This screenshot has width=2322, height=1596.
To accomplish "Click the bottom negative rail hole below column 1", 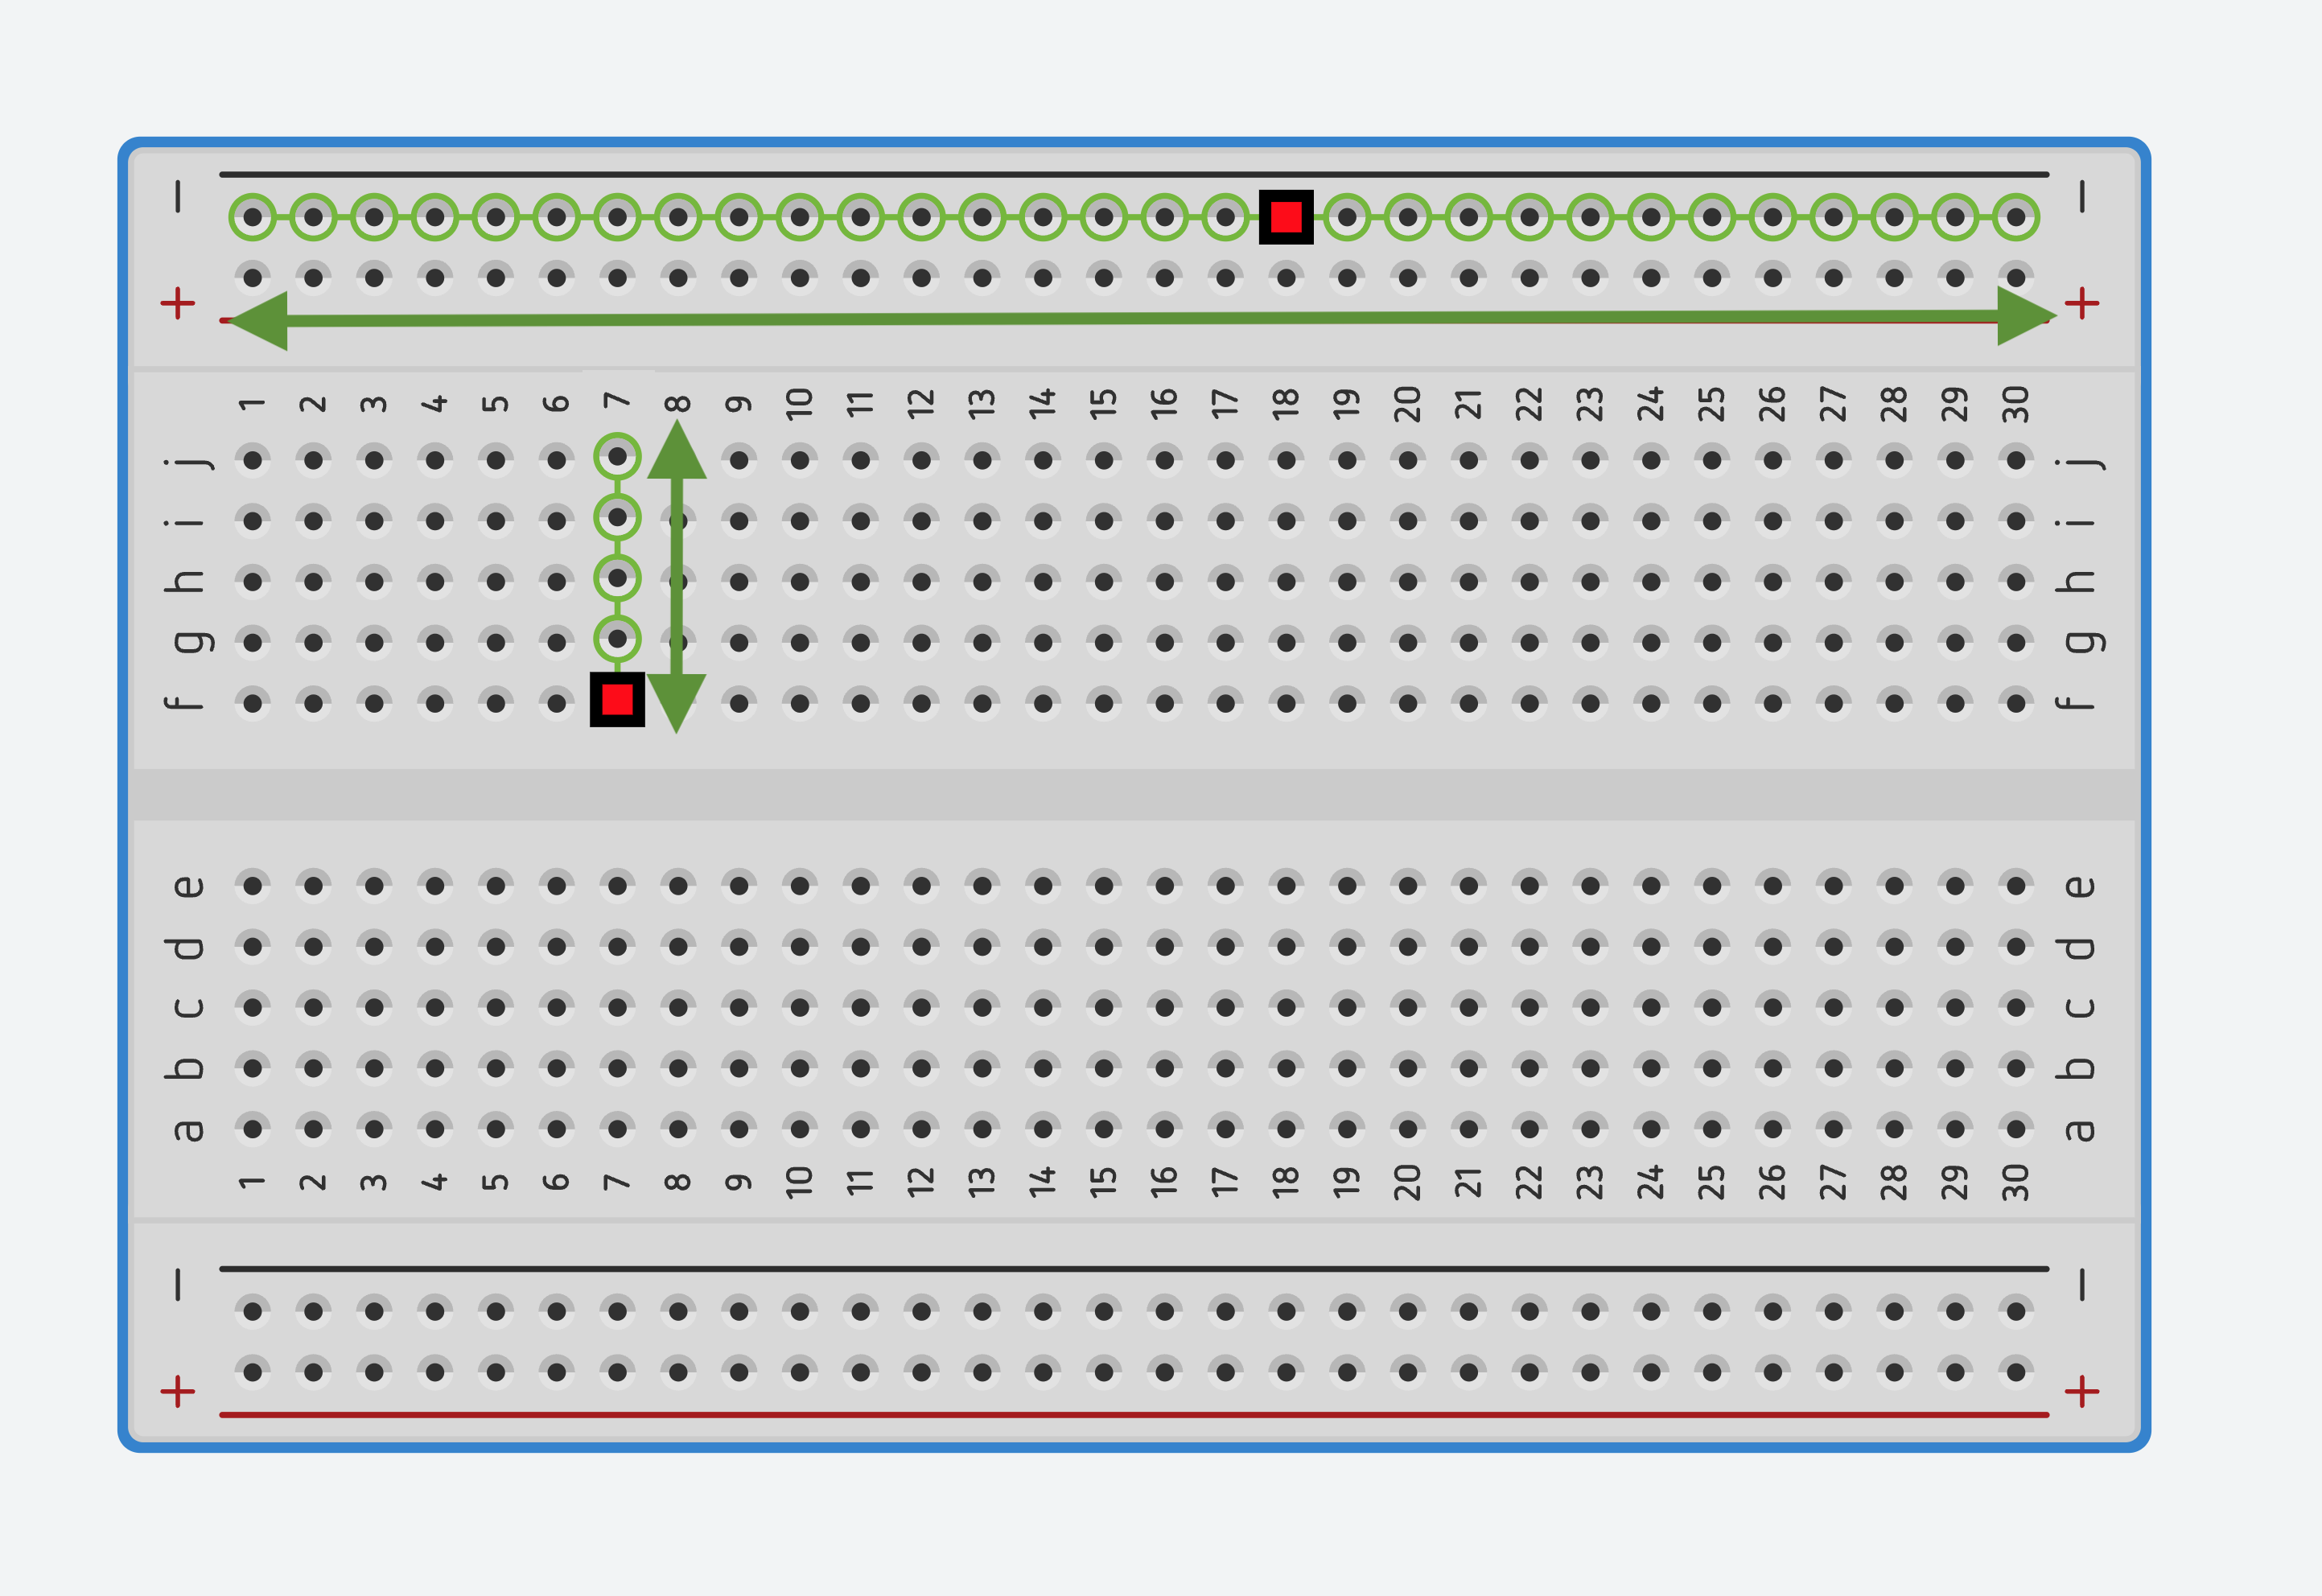I will (253, 1311).
